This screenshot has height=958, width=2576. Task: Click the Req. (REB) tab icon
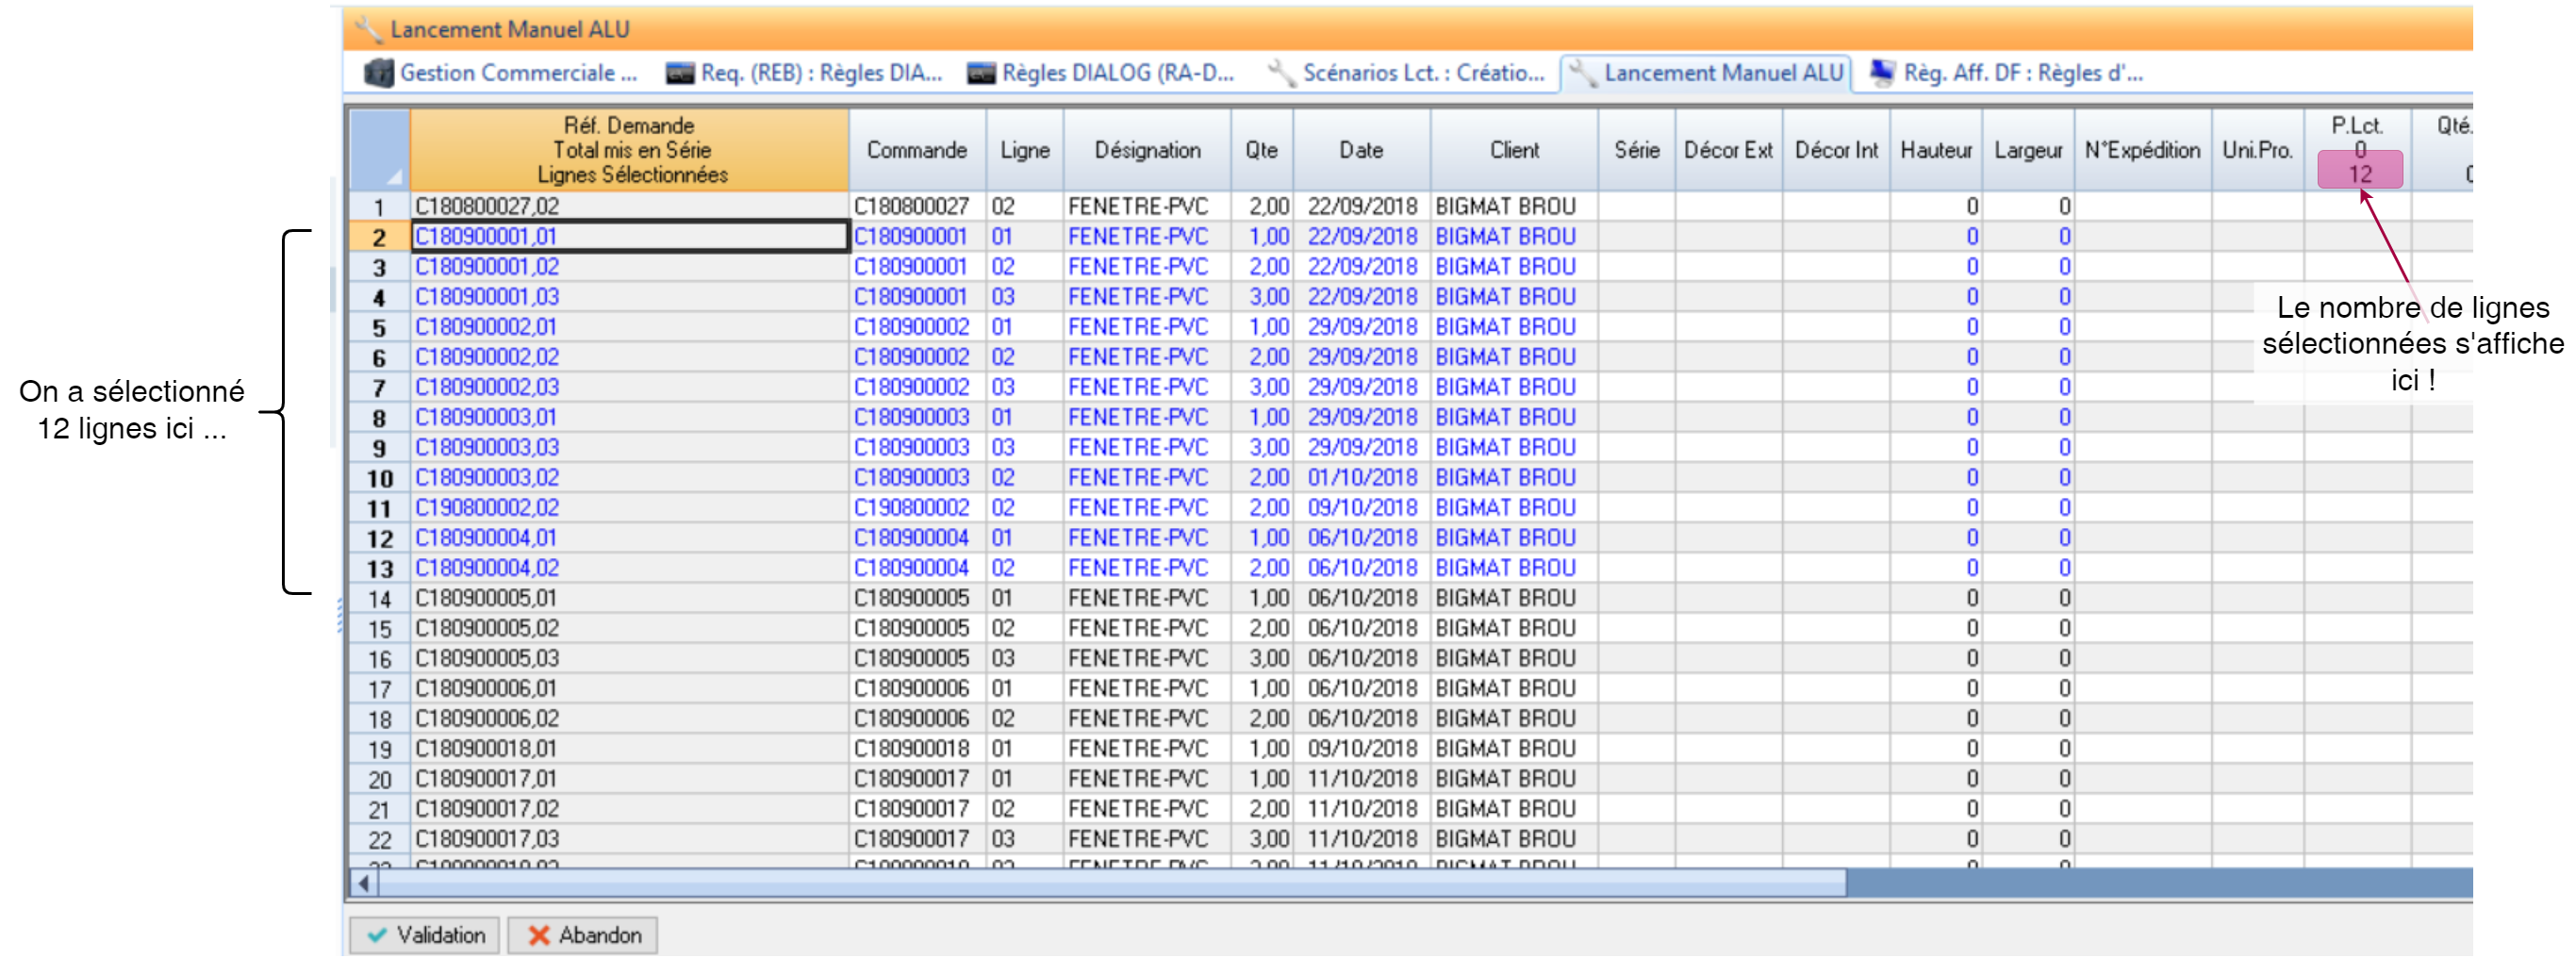click(x=680, y=73)
